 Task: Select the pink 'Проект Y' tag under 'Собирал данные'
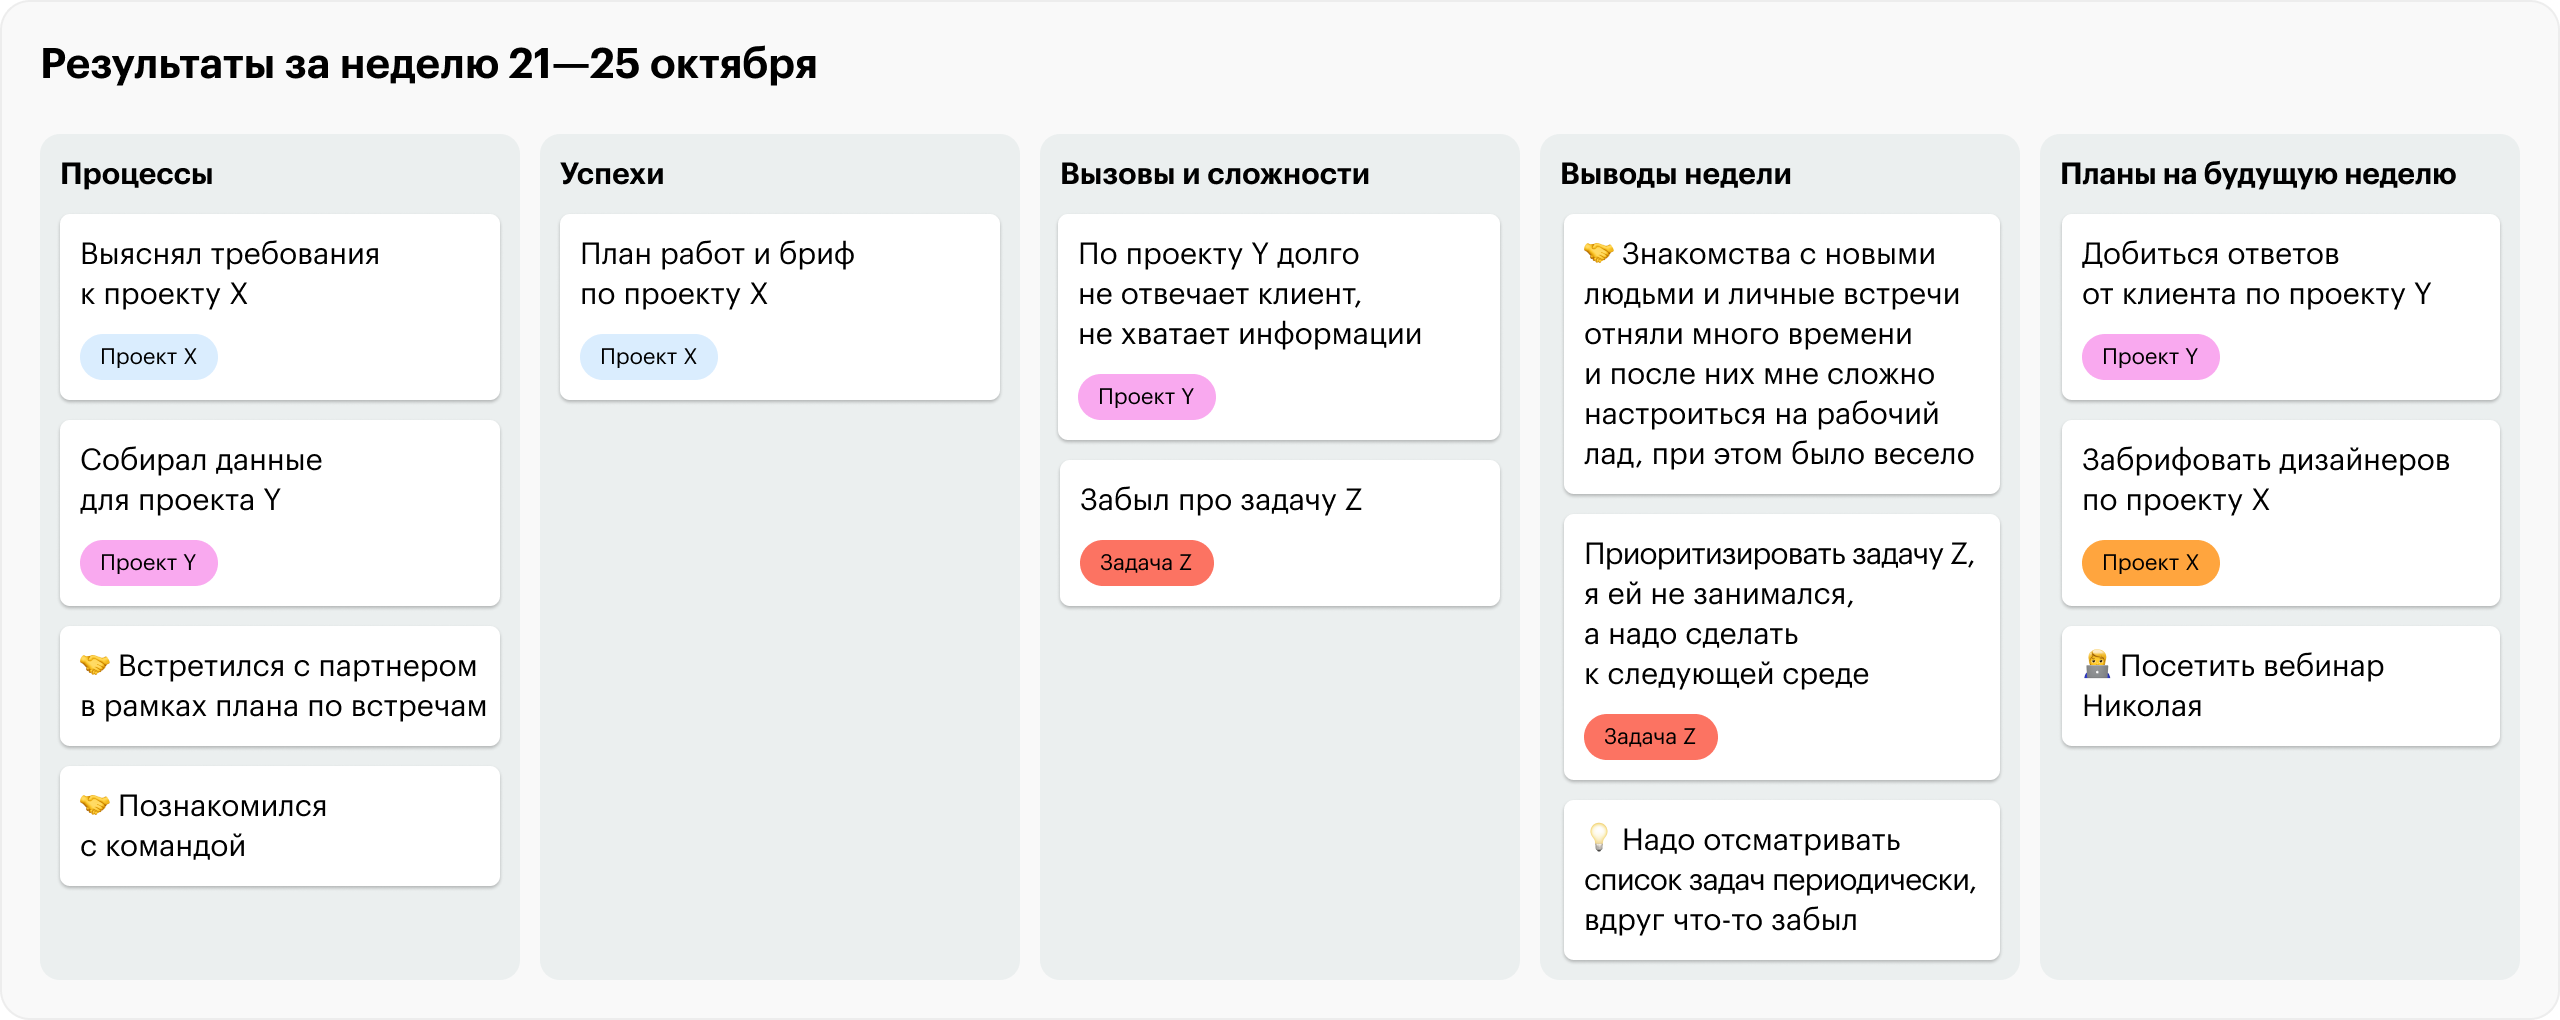click(x=148, y=563)
